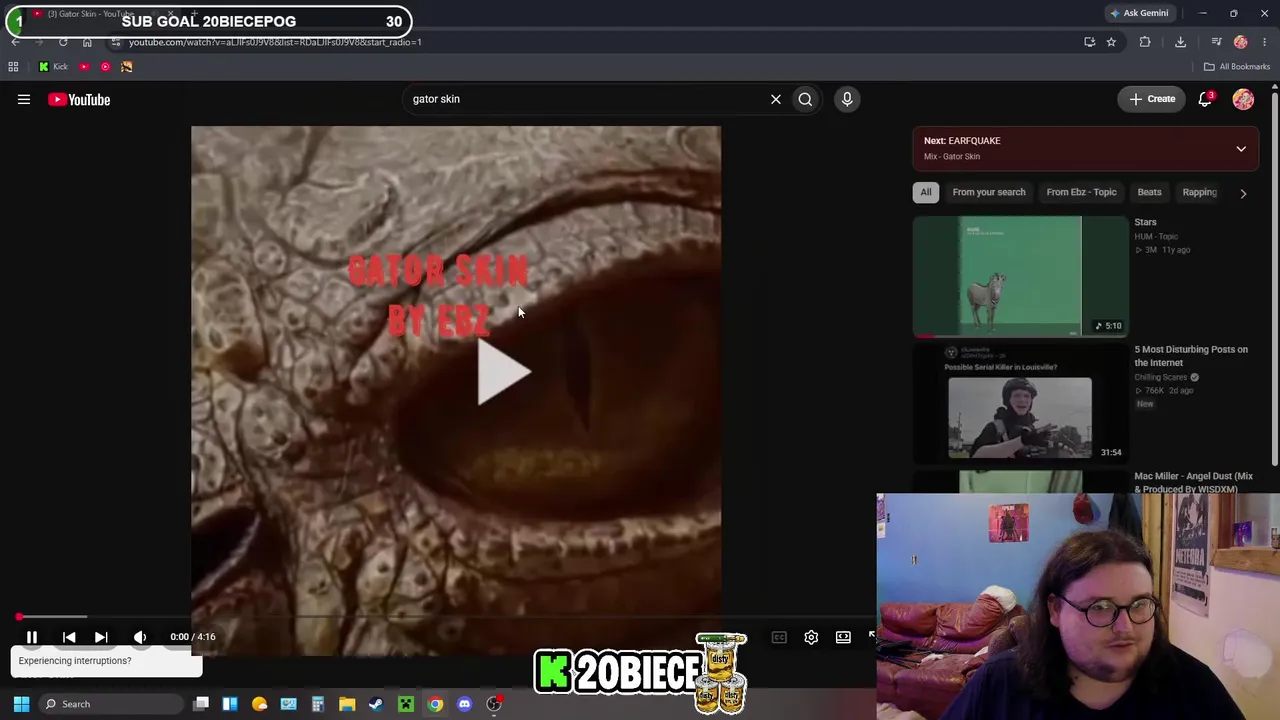Go to the YouTube home logo
Image resolution: width=1280 pixels, height=720 pixels.
point(79,99)
